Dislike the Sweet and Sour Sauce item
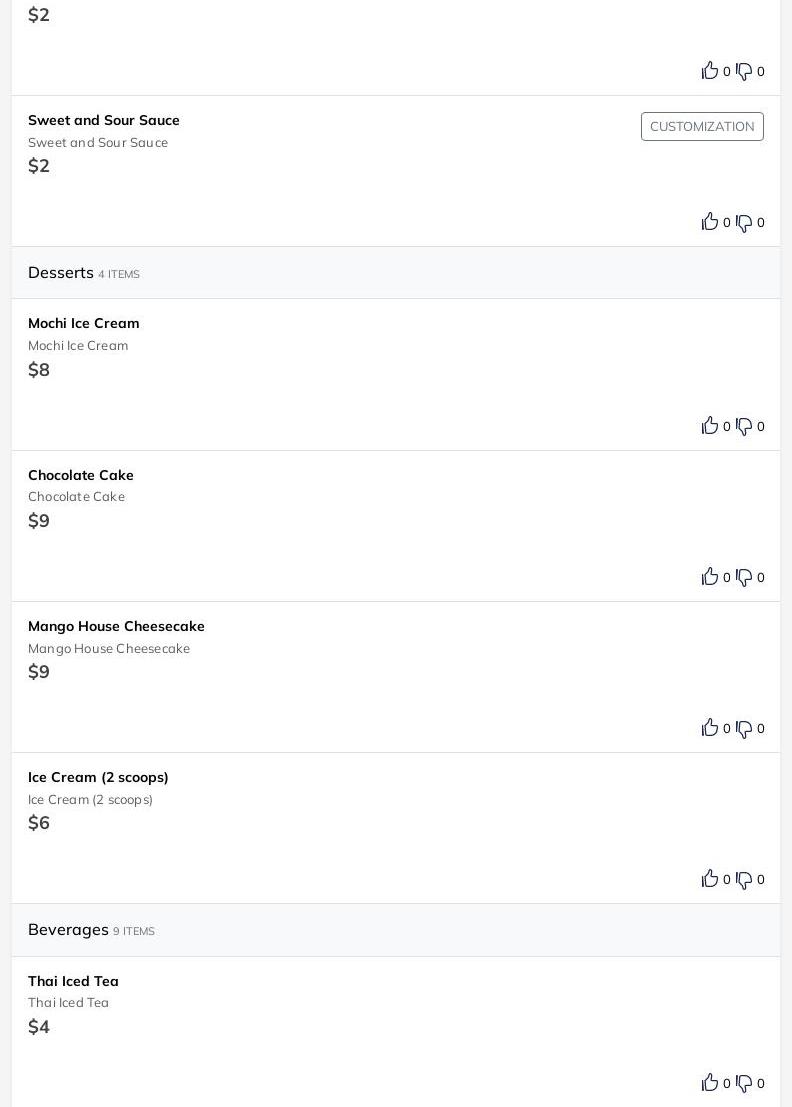 (x=744, y=223)
